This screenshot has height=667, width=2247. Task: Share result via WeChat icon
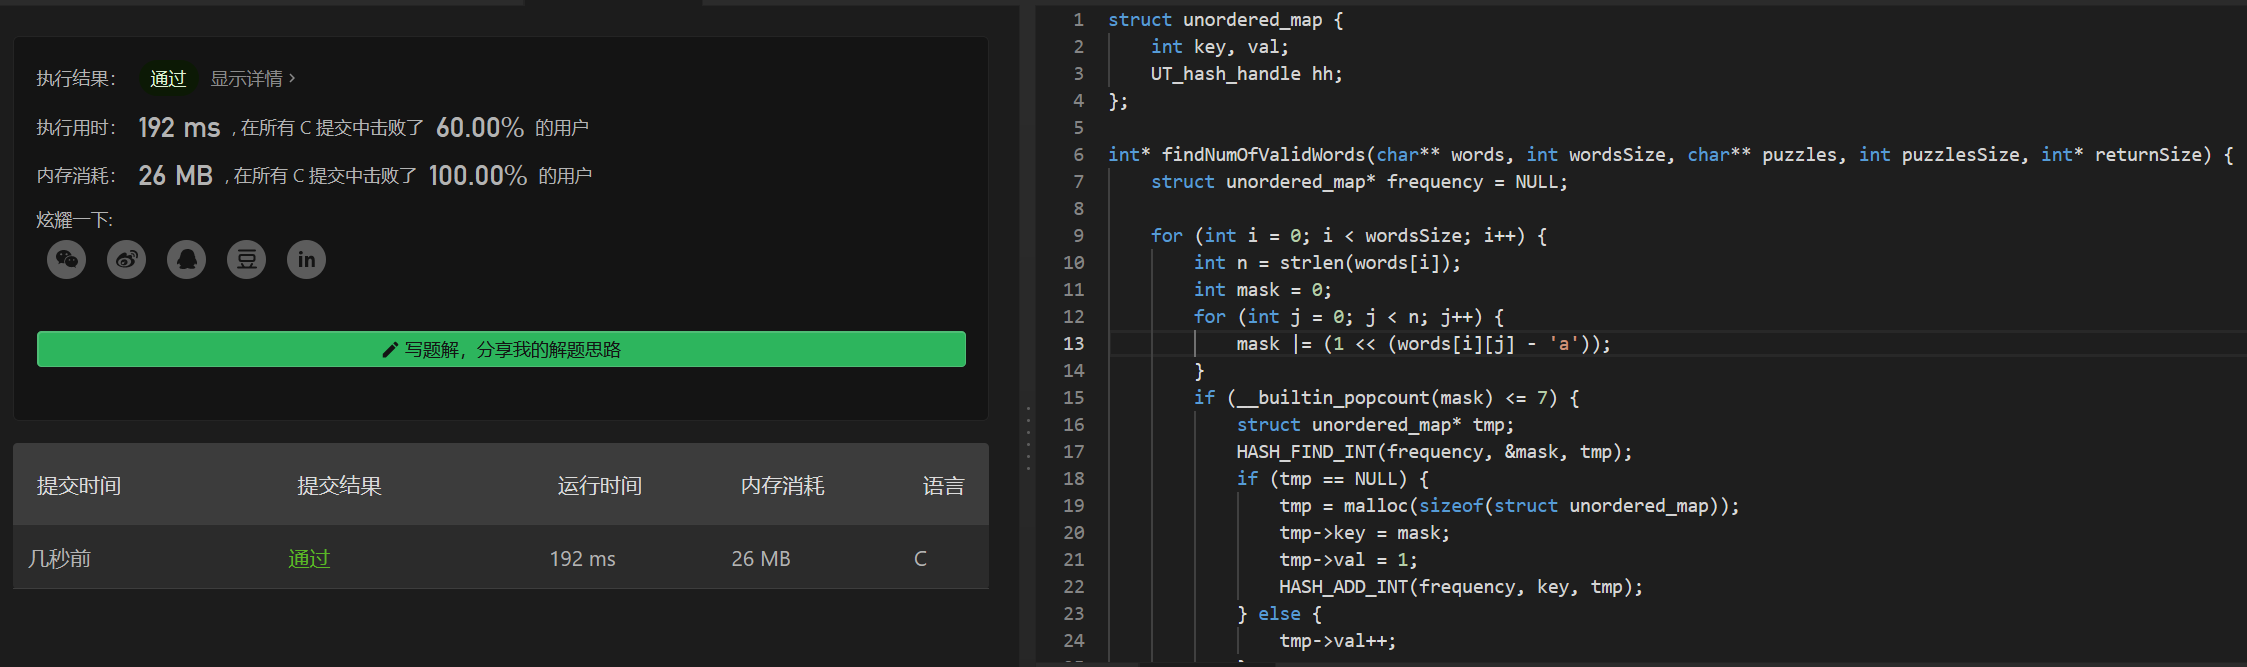click(67, 260)
